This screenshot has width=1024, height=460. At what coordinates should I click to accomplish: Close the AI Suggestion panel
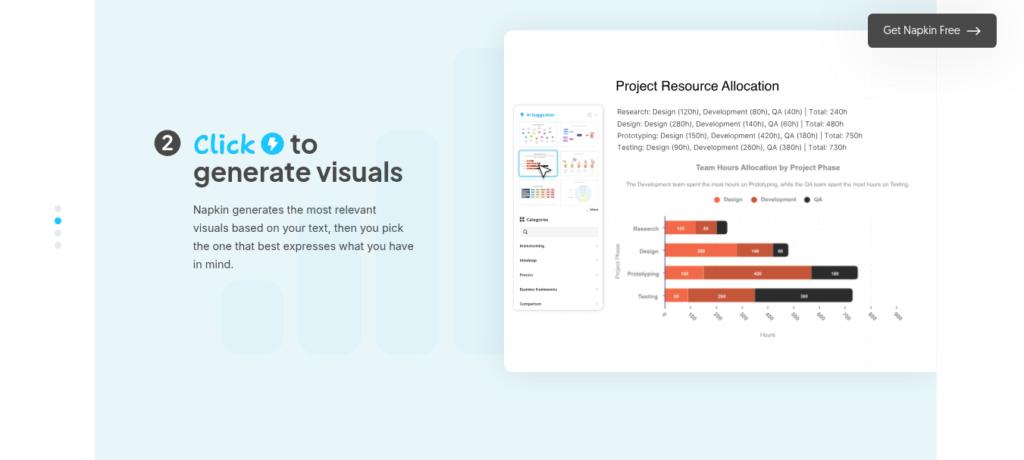[596, 115]
